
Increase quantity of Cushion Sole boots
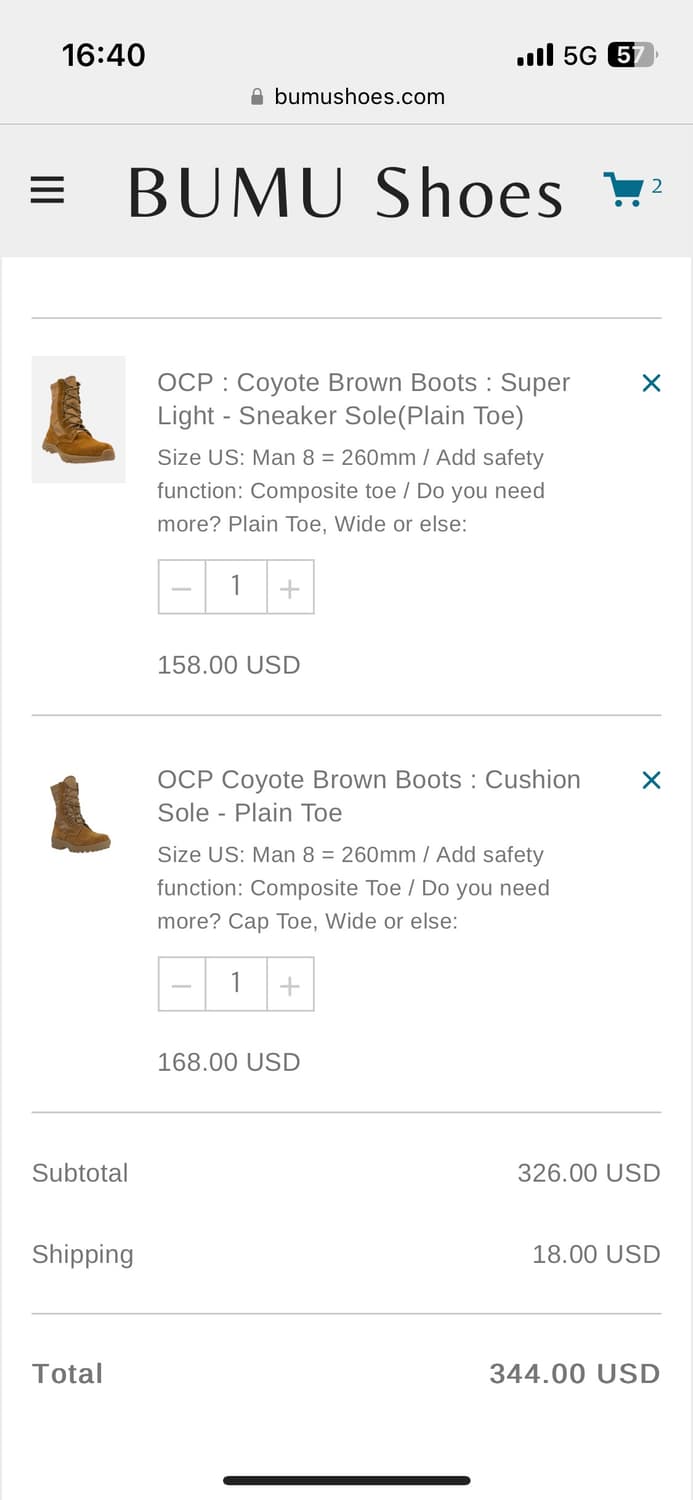pos(290,984)
